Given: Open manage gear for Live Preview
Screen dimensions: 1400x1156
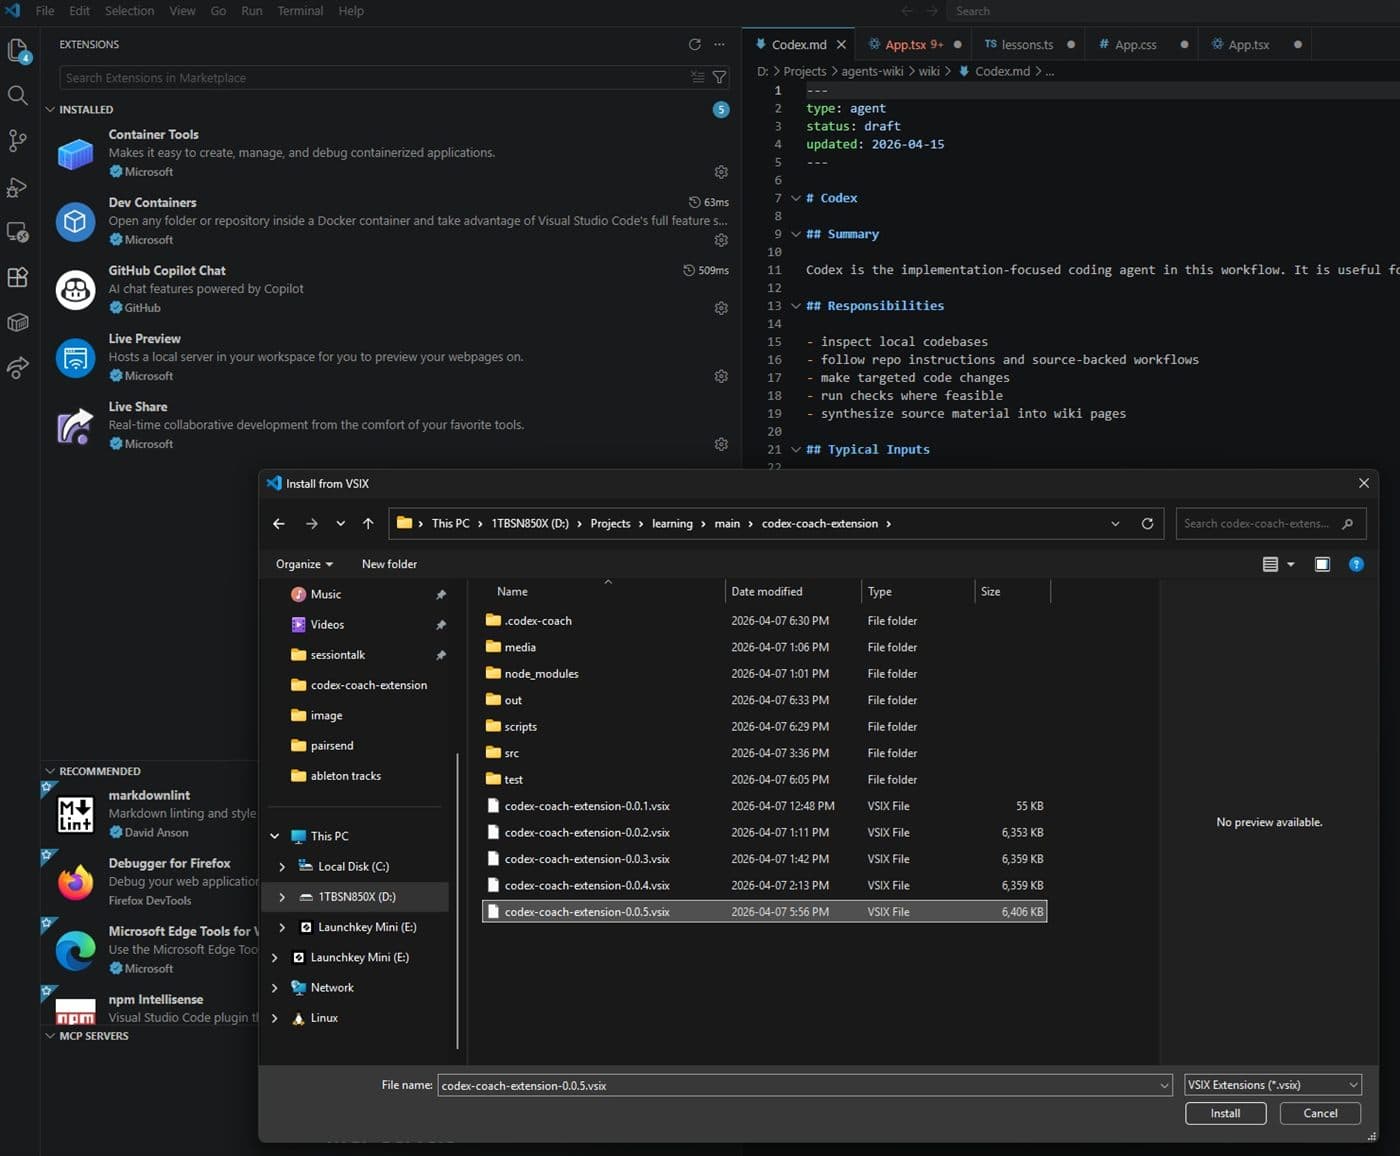Looking at the screenshot, I should pos(721,376).
